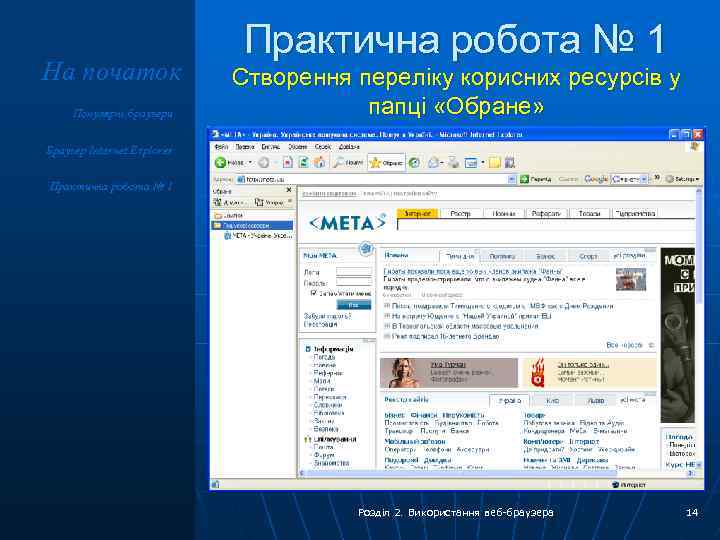Click the grey Forward arrow button
This screenshot has width=720, height=540.
pyautogui.click(x=264, y=163)
